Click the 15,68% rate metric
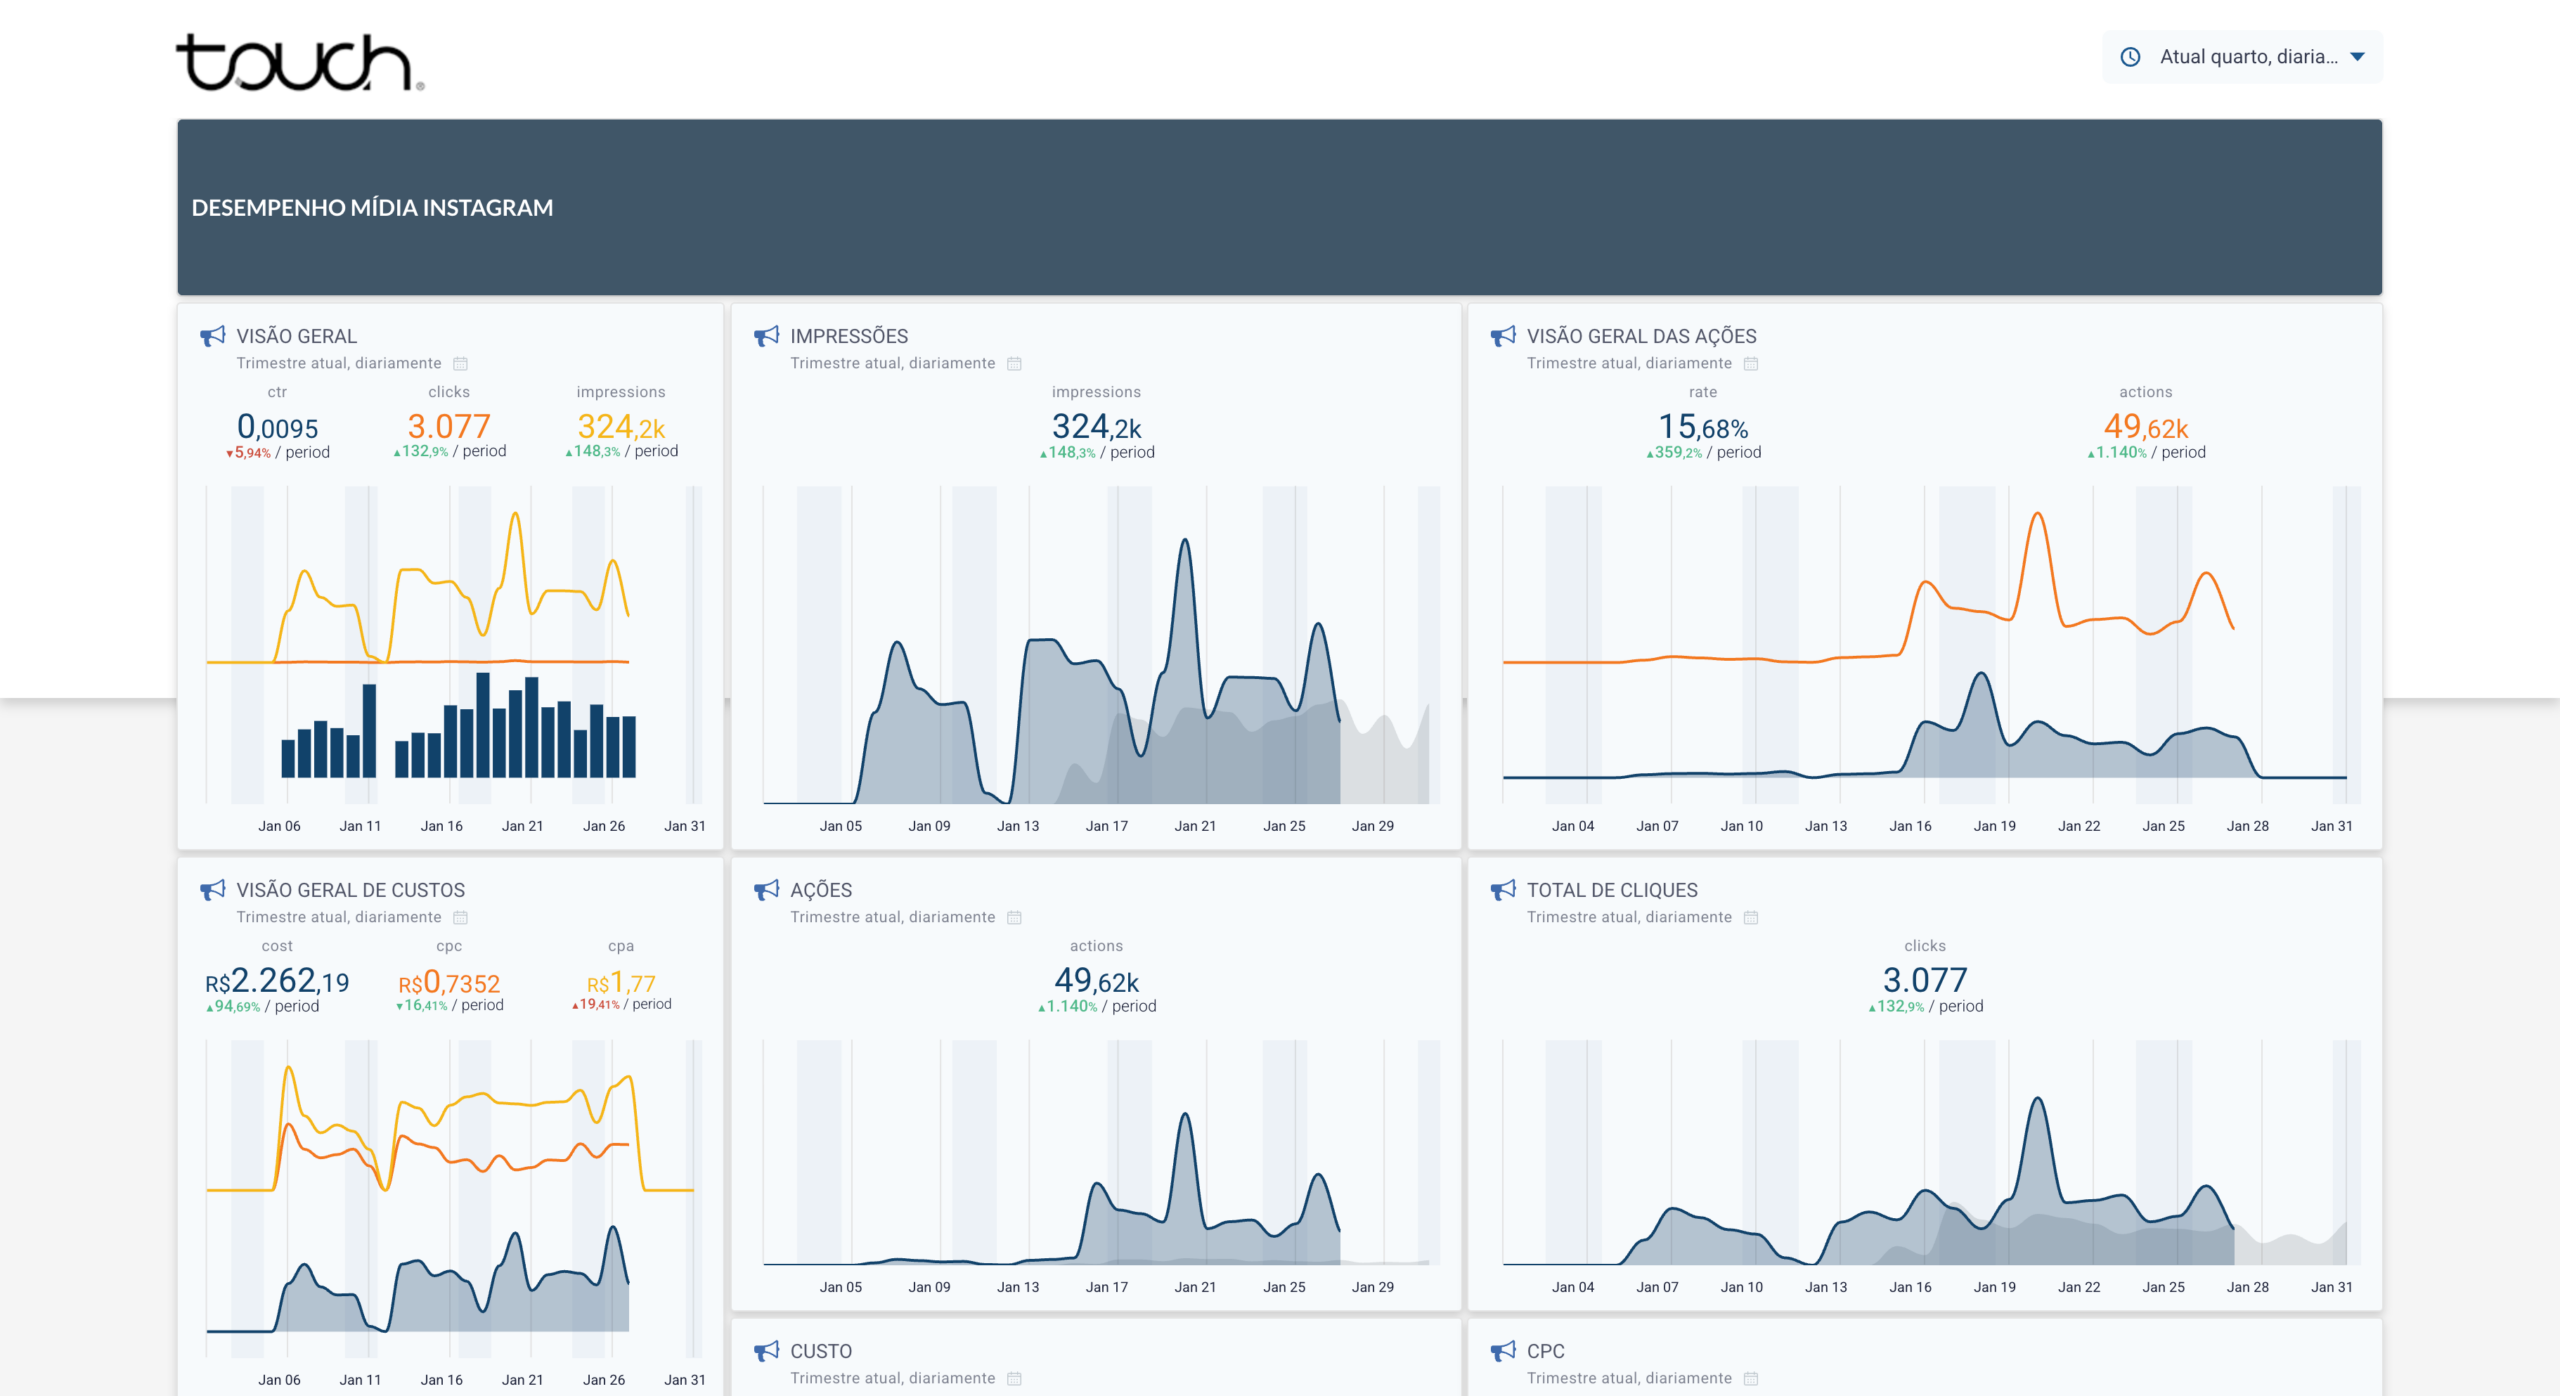This screenshot has width=2560, height=1396. (1702, 428)
